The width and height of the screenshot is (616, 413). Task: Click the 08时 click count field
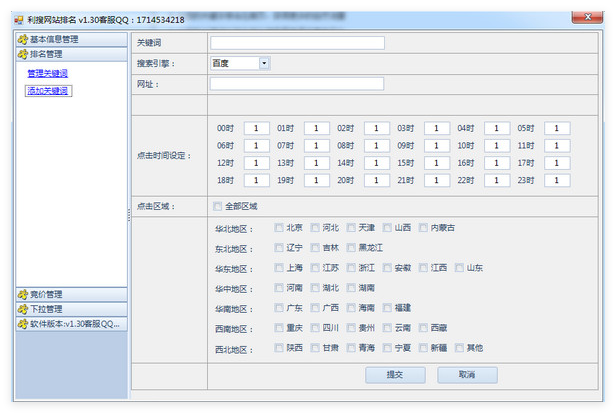click(377, 146)
